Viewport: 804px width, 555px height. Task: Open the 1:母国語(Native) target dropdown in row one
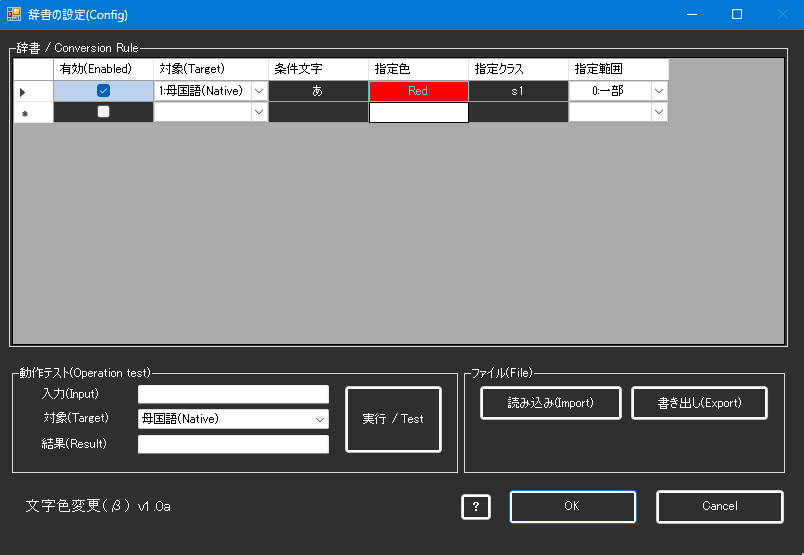259,91
